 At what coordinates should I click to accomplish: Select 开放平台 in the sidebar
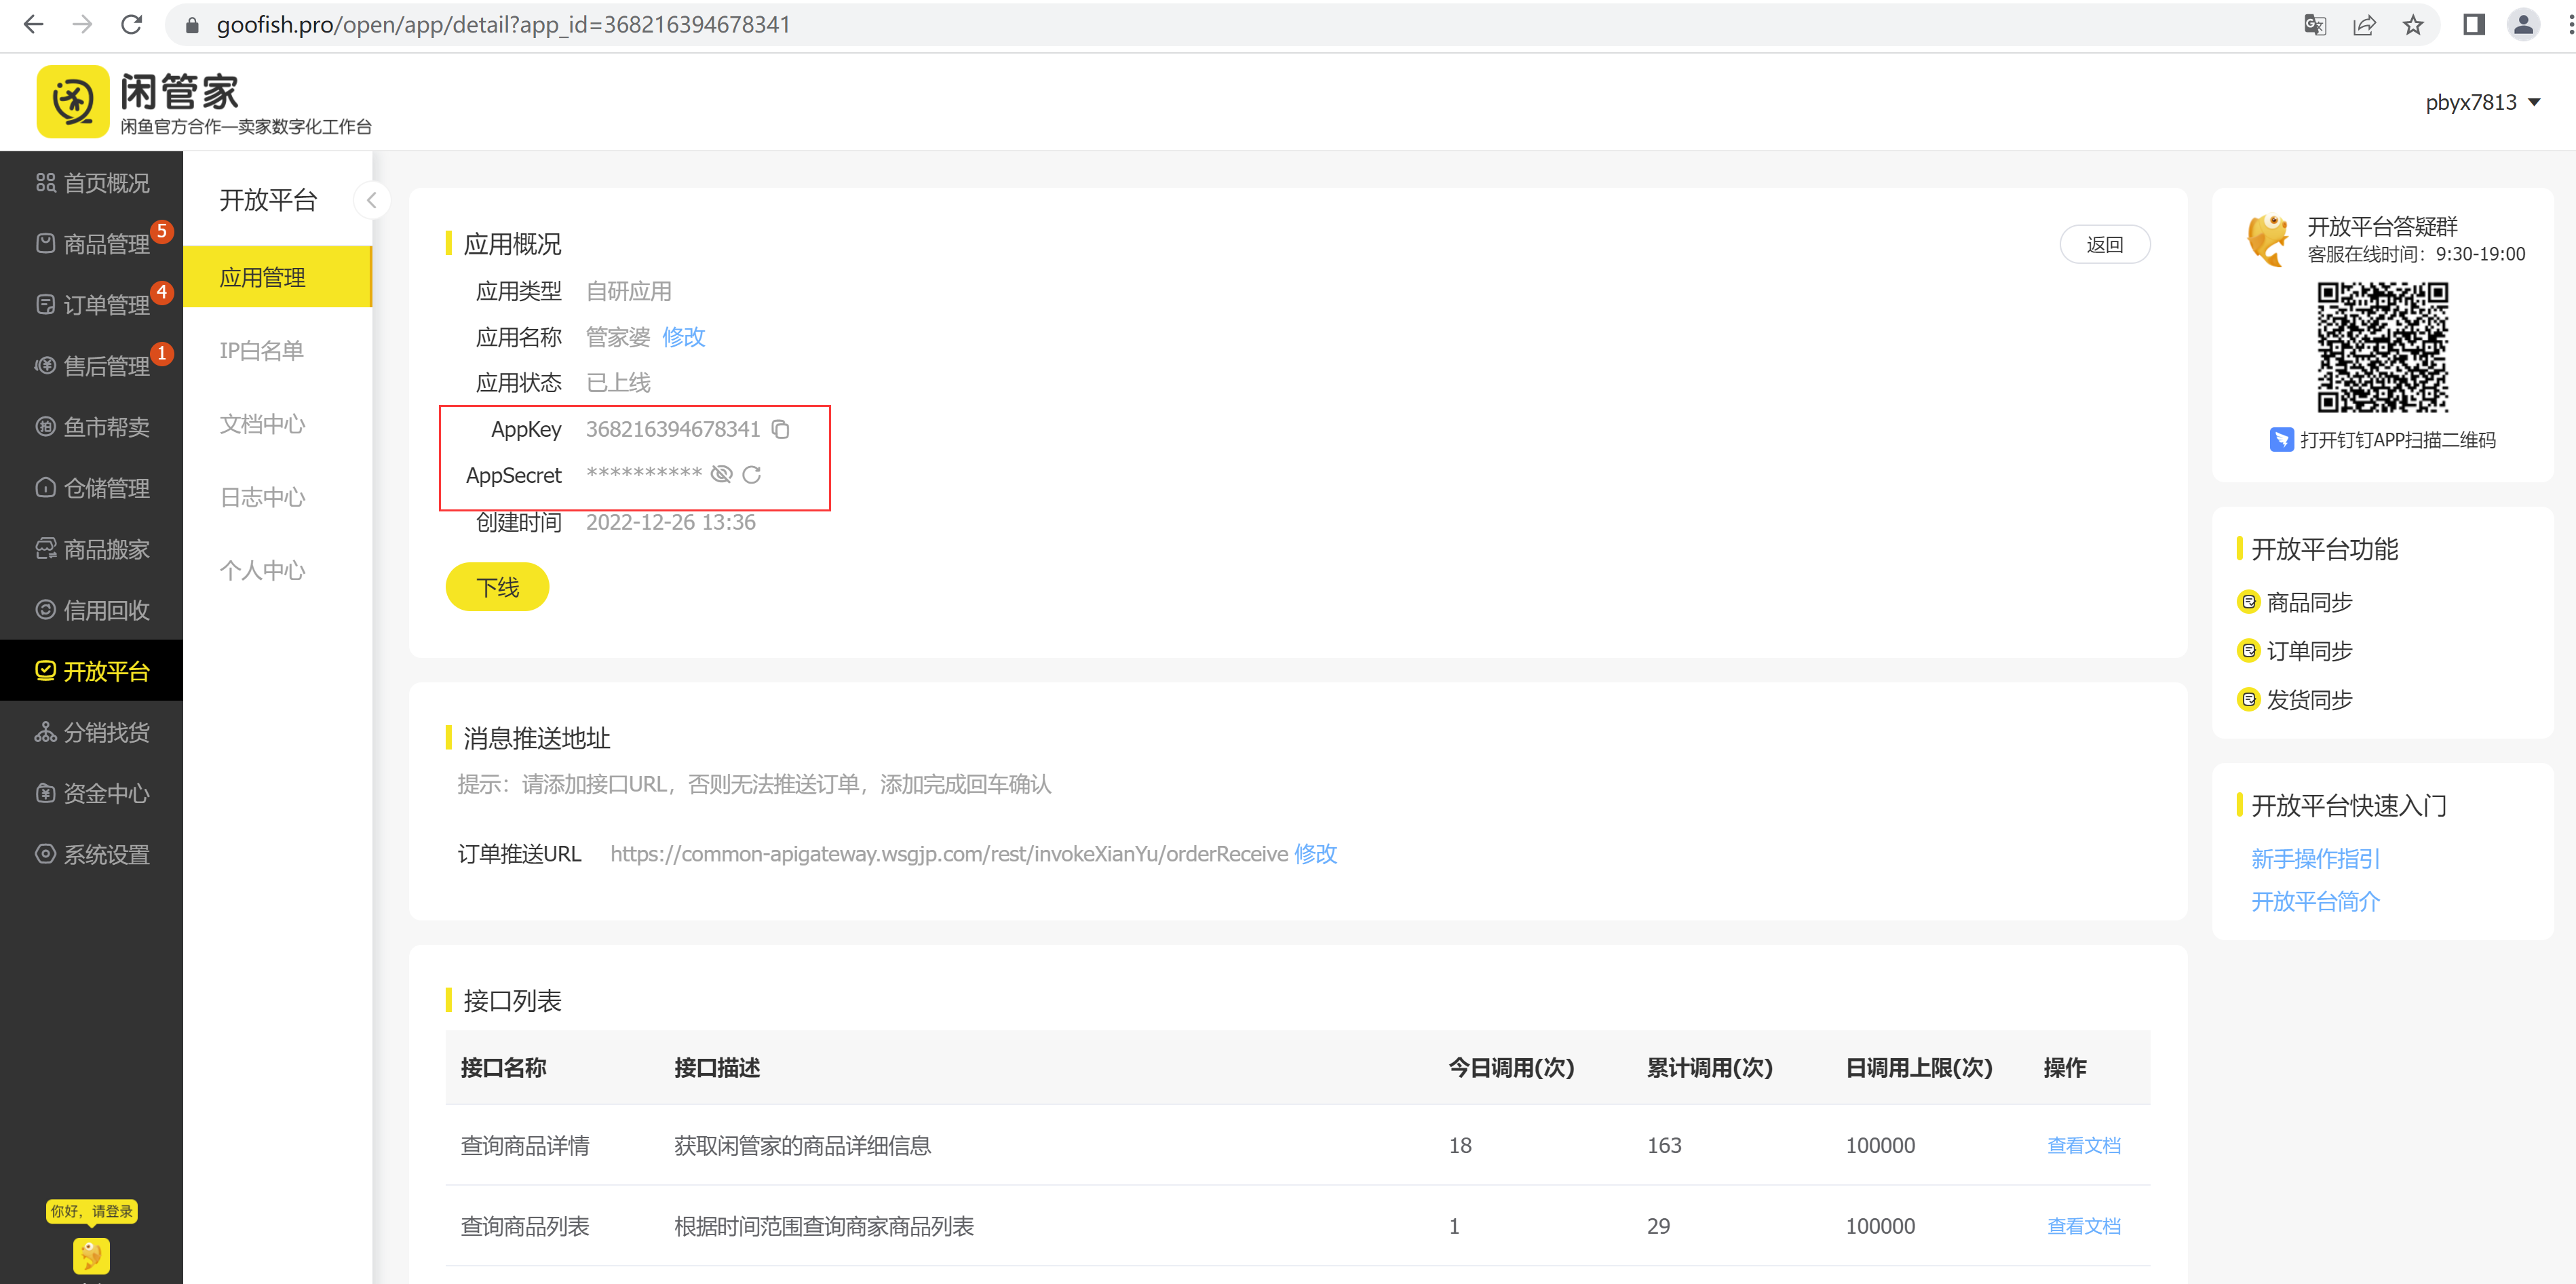click(x=91, y=671)
